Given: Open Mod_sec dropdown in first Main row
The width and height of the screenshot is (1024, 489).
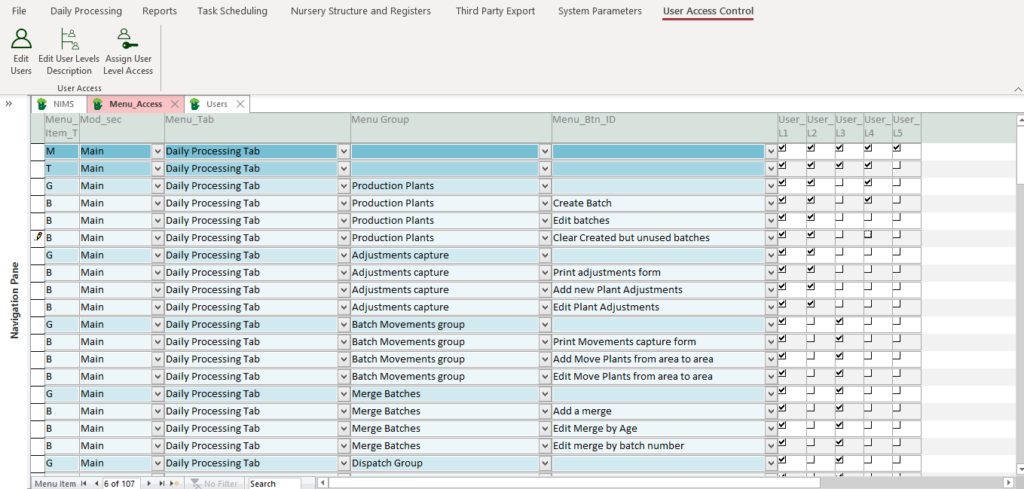Looking at the screenshot, I should pos(157,151).
